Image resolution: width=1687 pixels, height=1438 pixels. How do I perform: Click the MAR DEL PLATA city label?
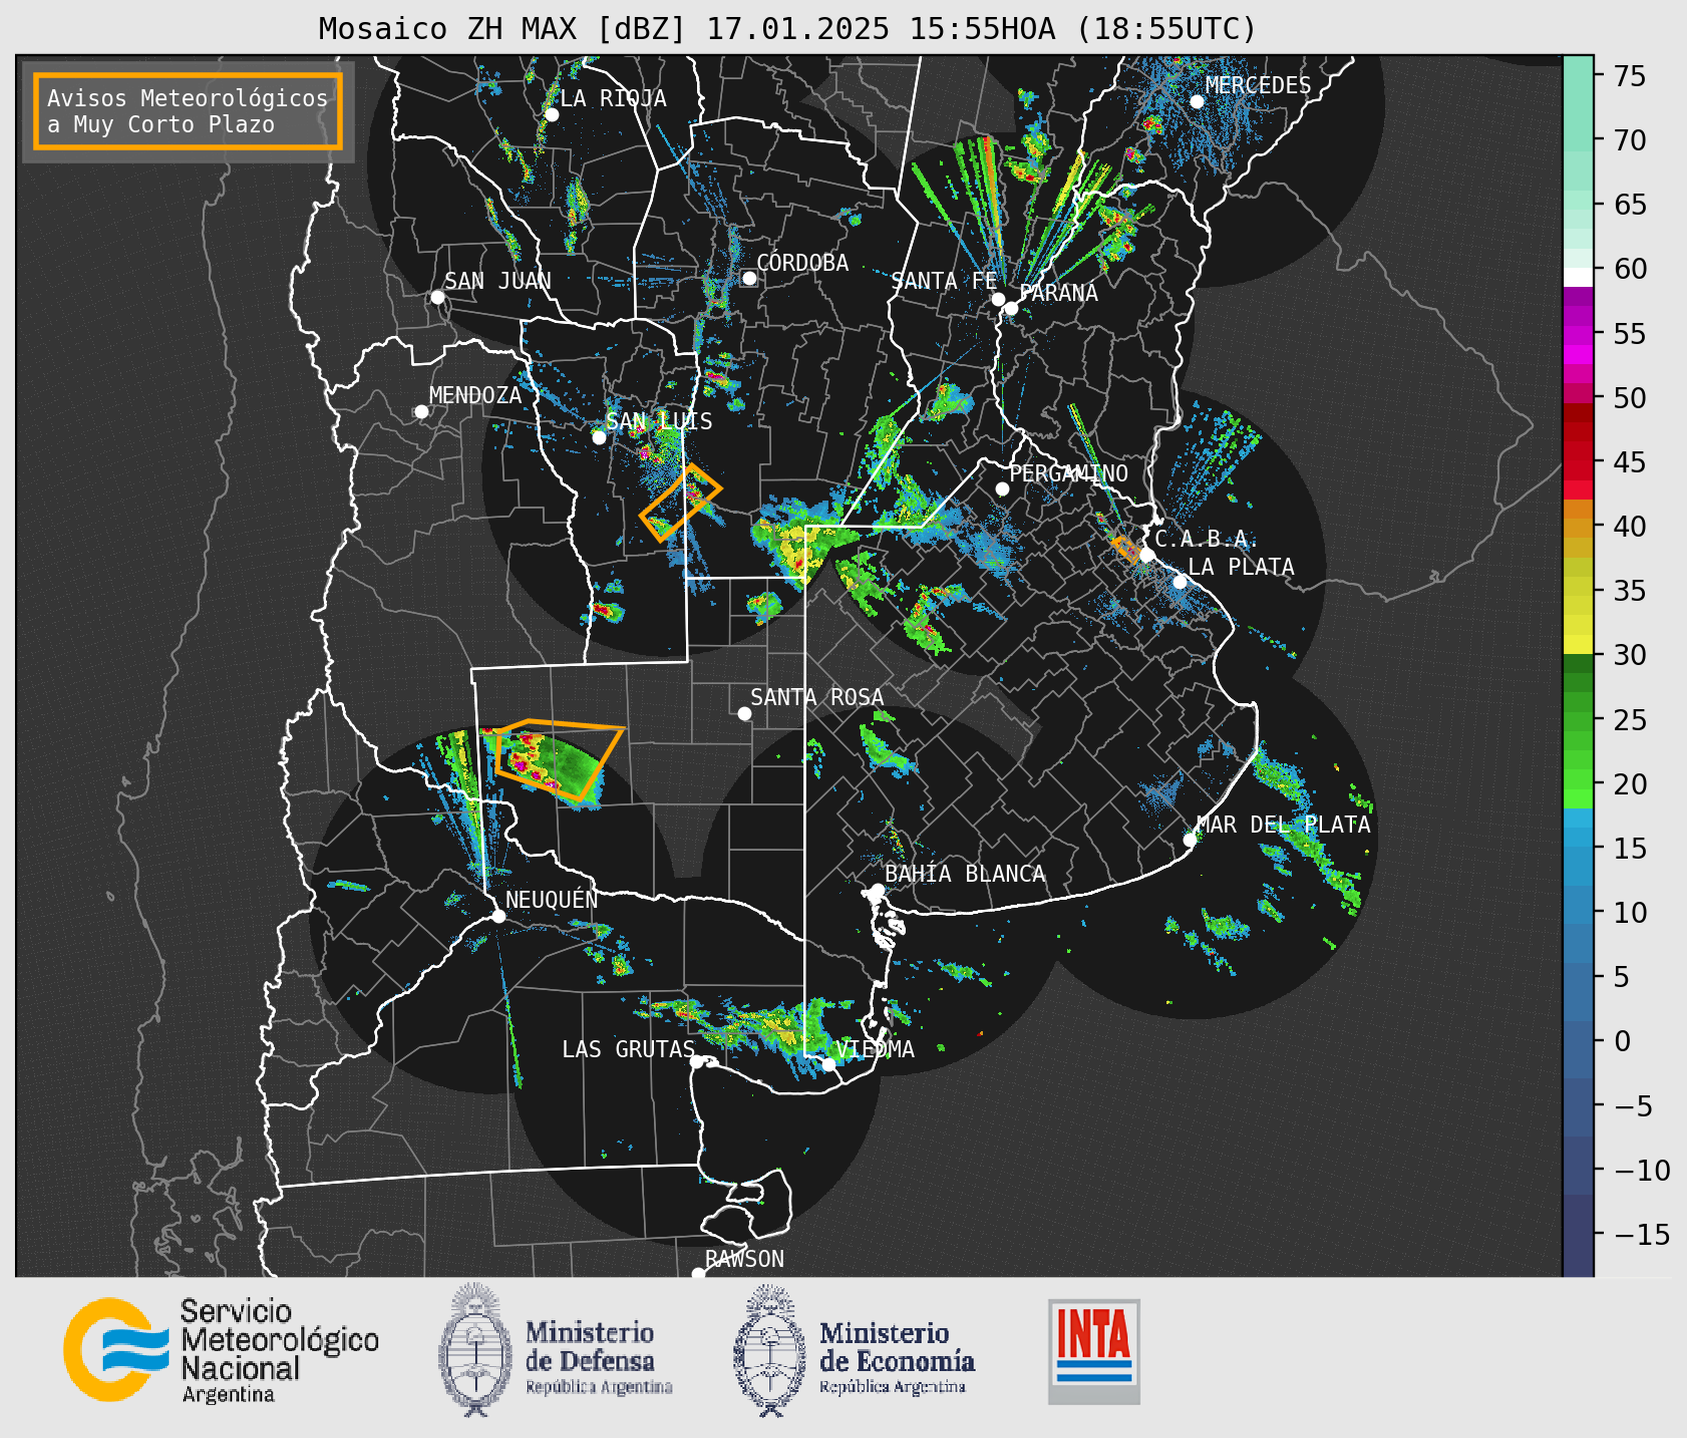click(1284, 825)
